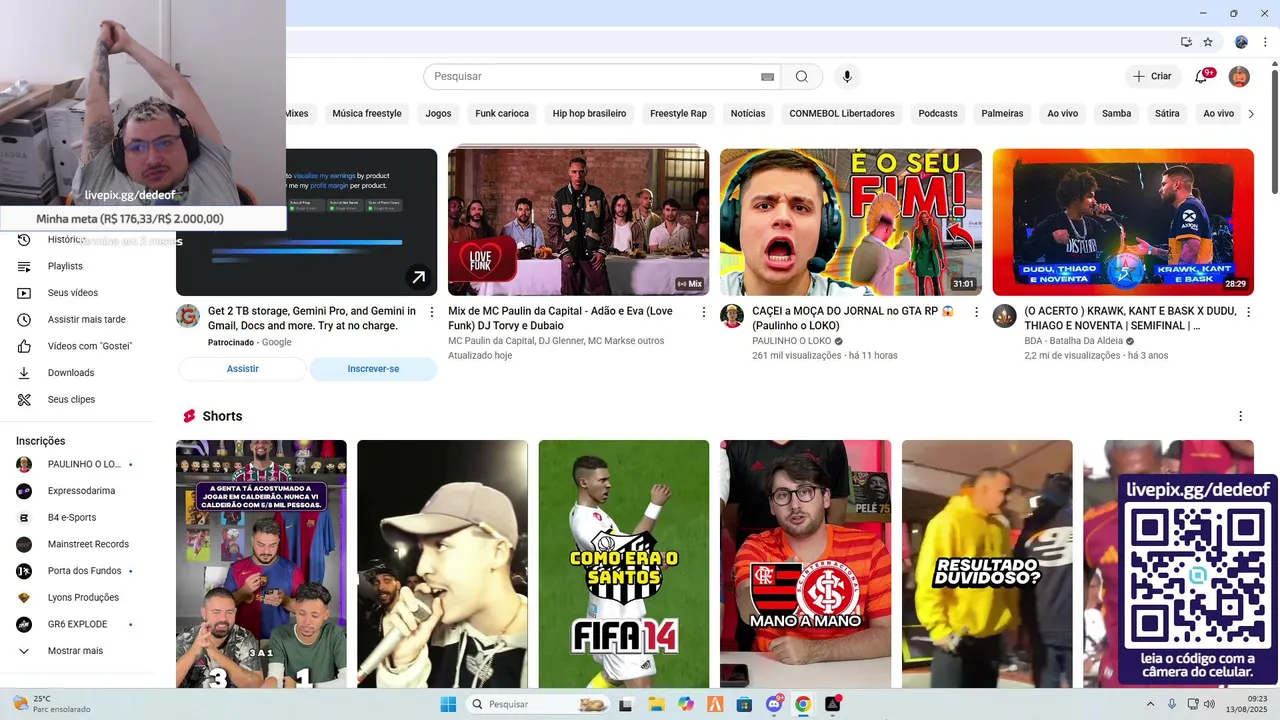Open the more options for the CAÇEI a MOÇA video
1280x720 pixels.
pyautogui.click(x=976, y=312)
